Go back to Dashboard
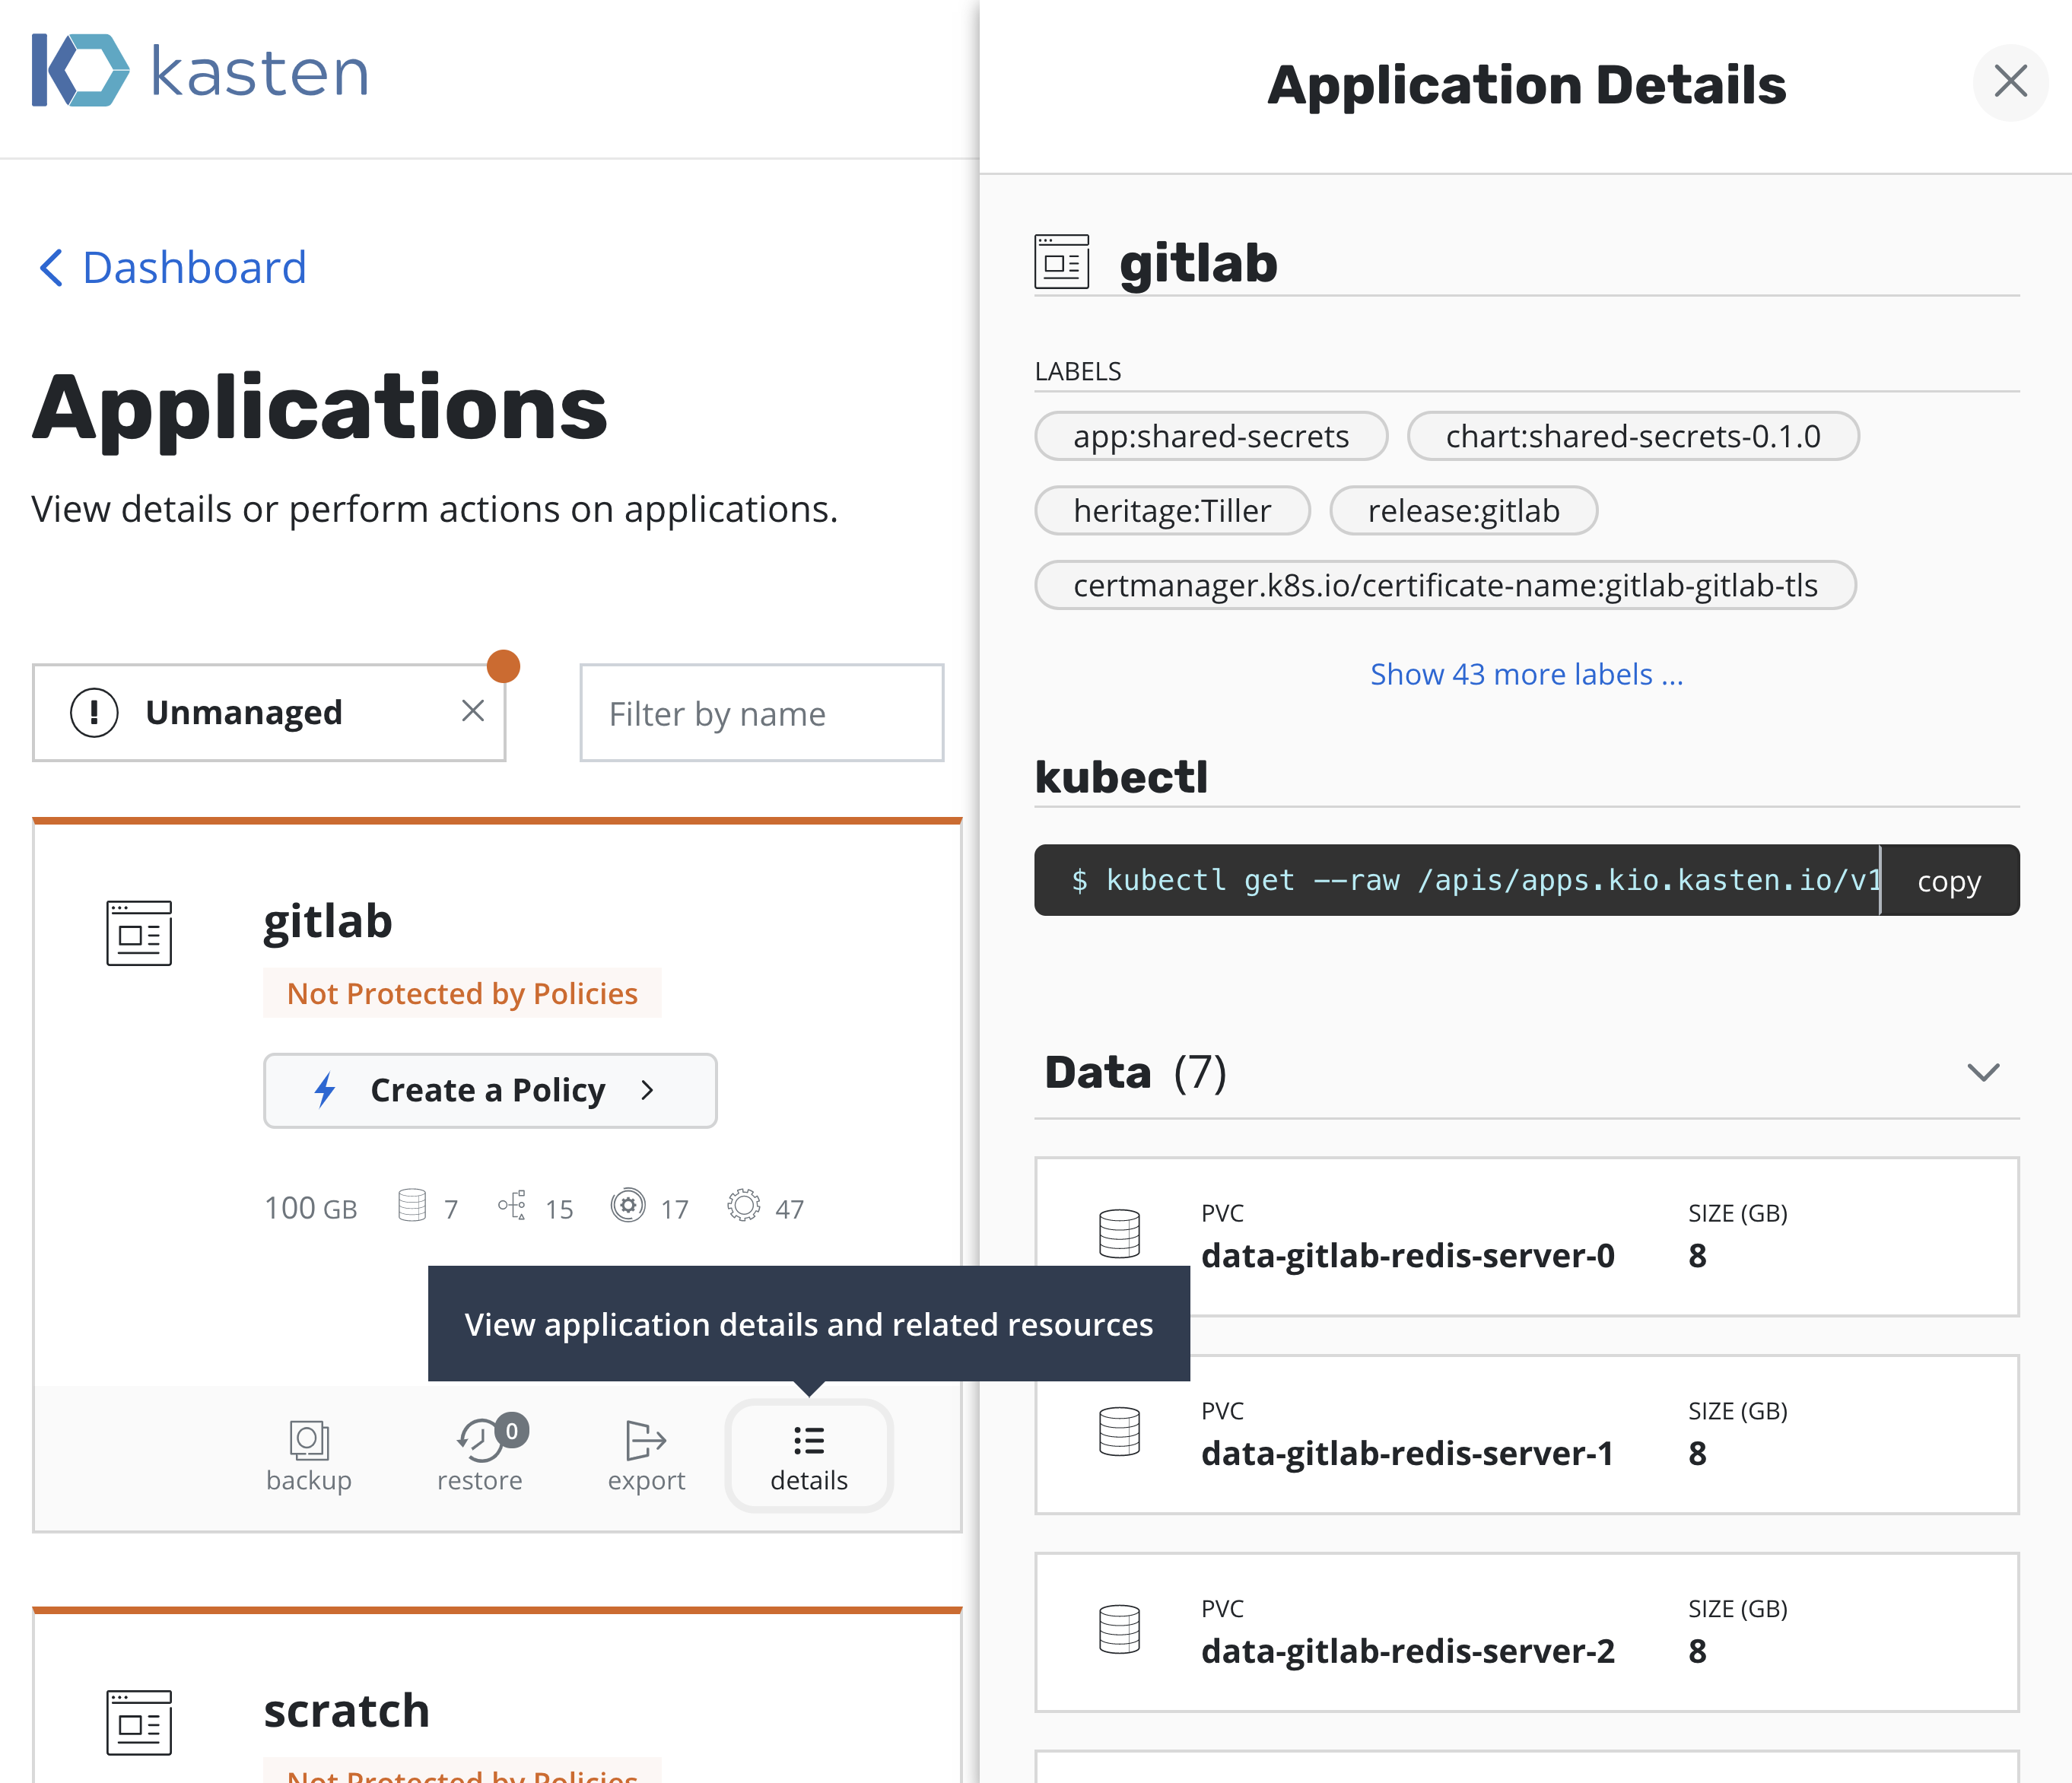This screenshot has height=1783, width=2072. pos(172,268)
